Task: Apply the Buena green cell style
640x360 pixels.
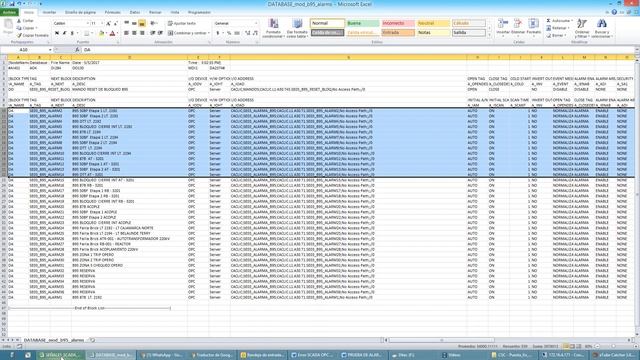Action: pos(363,23)
